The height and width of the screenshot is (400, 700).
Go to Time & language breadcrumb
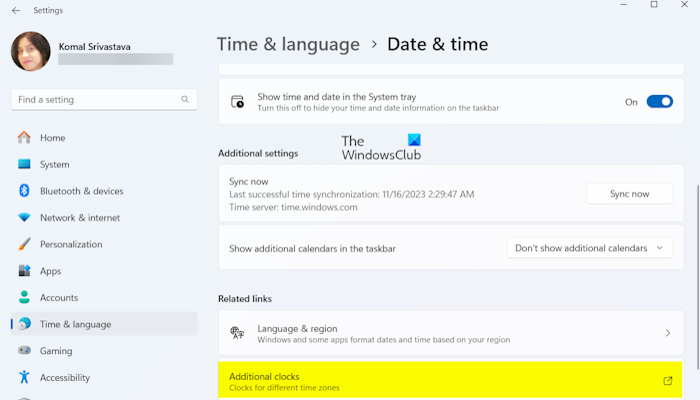288,45
